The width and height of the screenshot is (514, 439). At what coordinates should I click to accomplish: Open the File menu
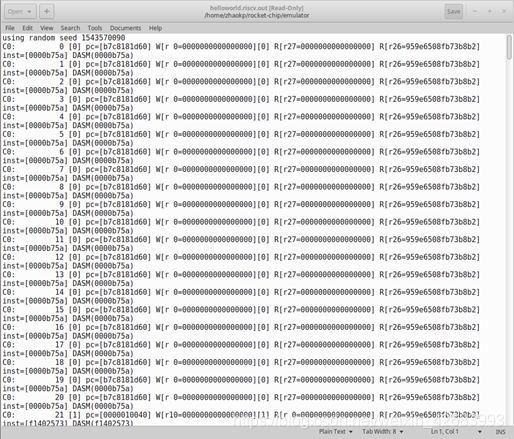10,28
